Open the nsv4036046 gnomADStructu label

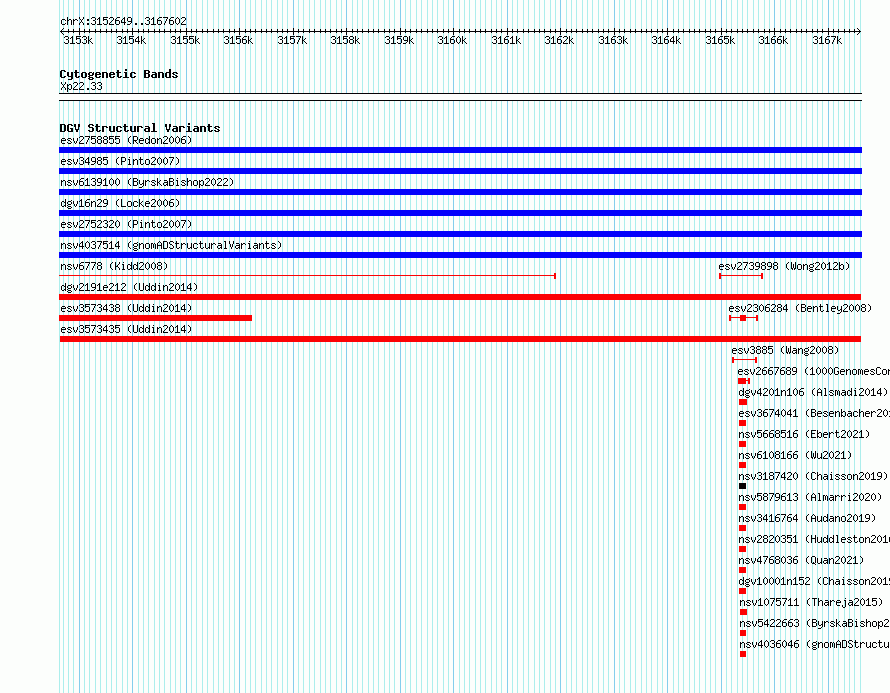click(815, 644)
